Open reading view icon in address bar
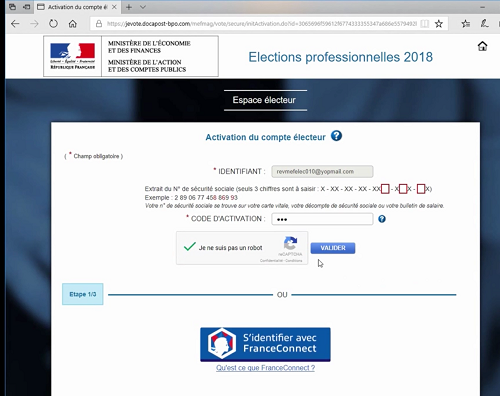The image size is (500, 396). (424, 24)
